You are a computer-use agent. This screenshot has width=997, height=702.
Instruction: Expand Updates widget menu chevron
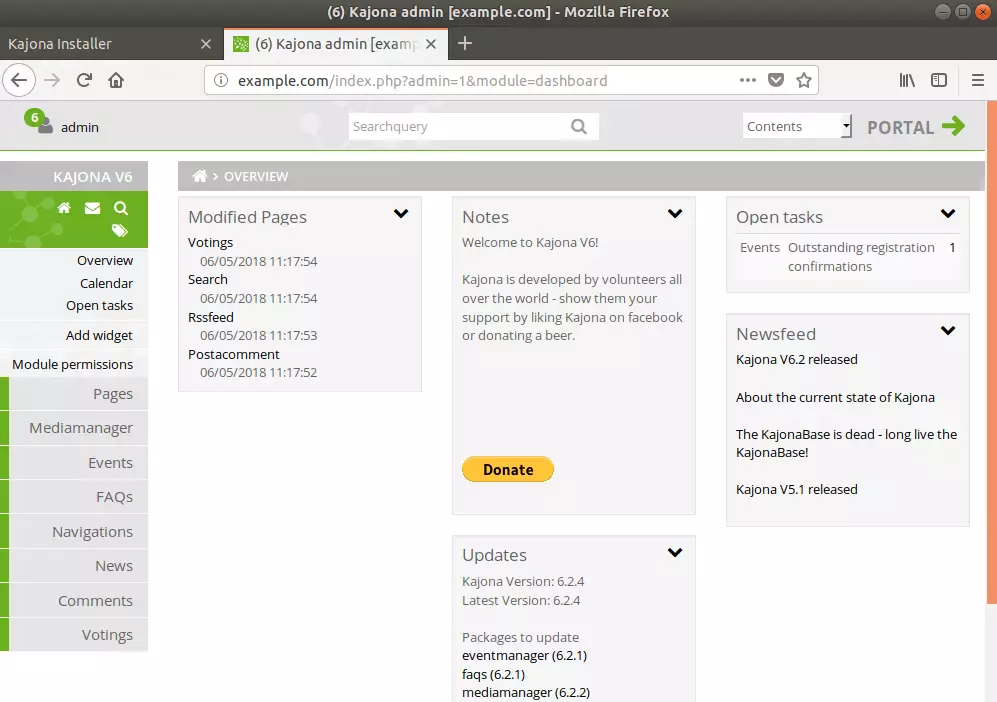pyautogui.click(x=675, y=553)
